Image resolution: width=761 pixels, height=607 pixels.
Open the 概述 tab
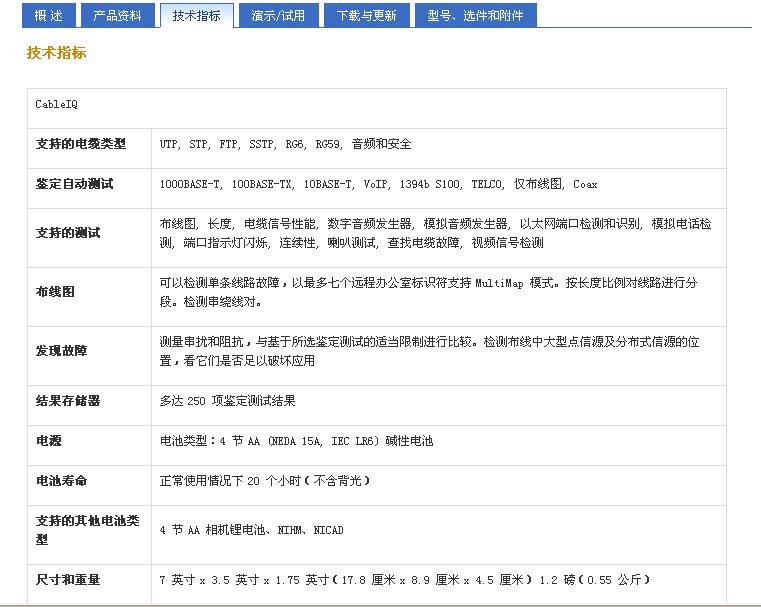tap(49, 16)
